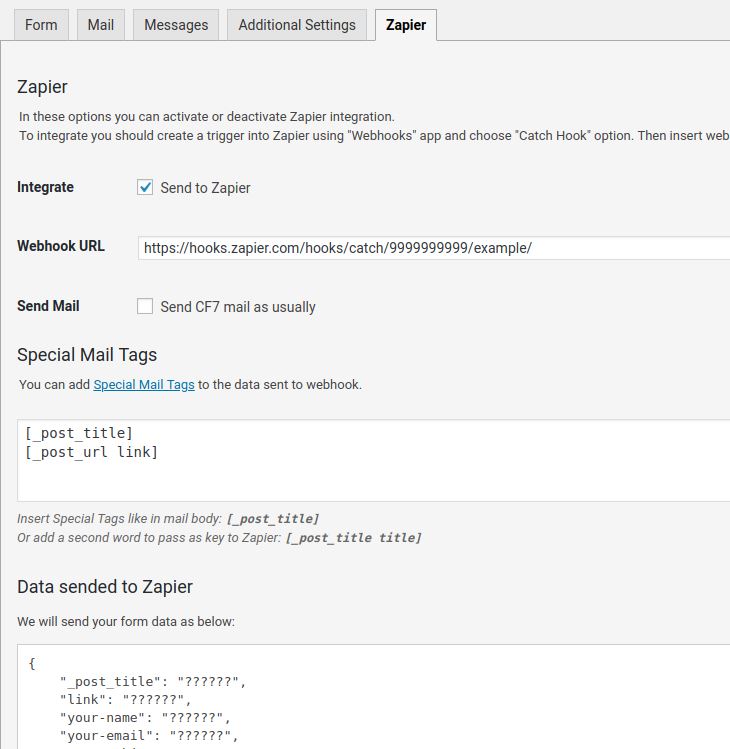
Task: Click the Data sended to Zapier heading
Action: [x=105, y=587]
